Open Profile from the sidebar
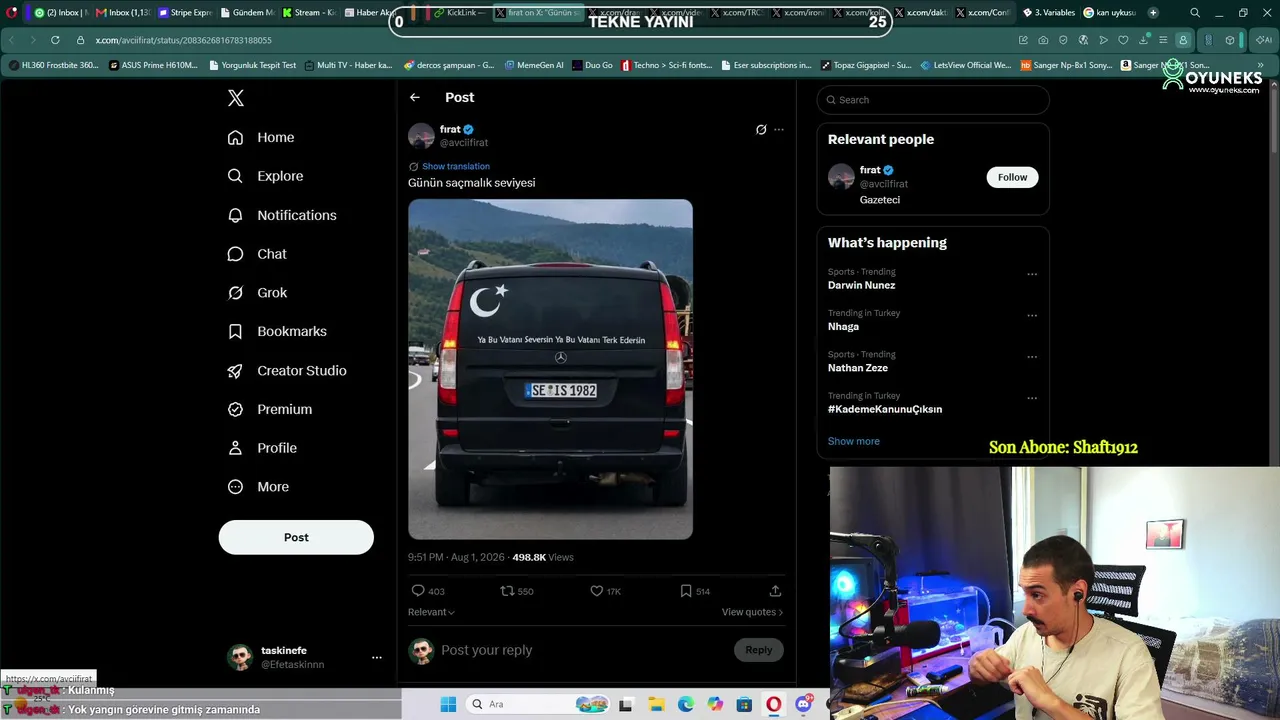1280x720 pixels. pos(262,448)
